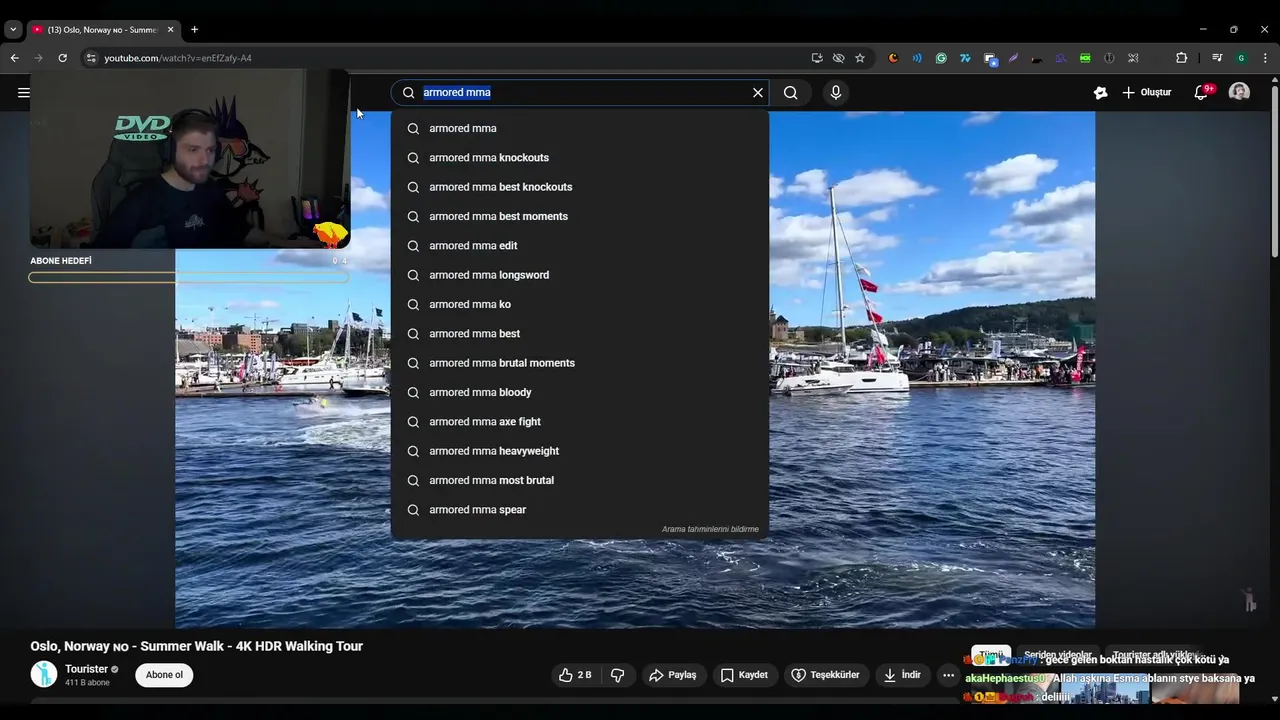Click the Teşekkürler thanks button
This screenshot has width=1280, height=720.
(825, 675)
